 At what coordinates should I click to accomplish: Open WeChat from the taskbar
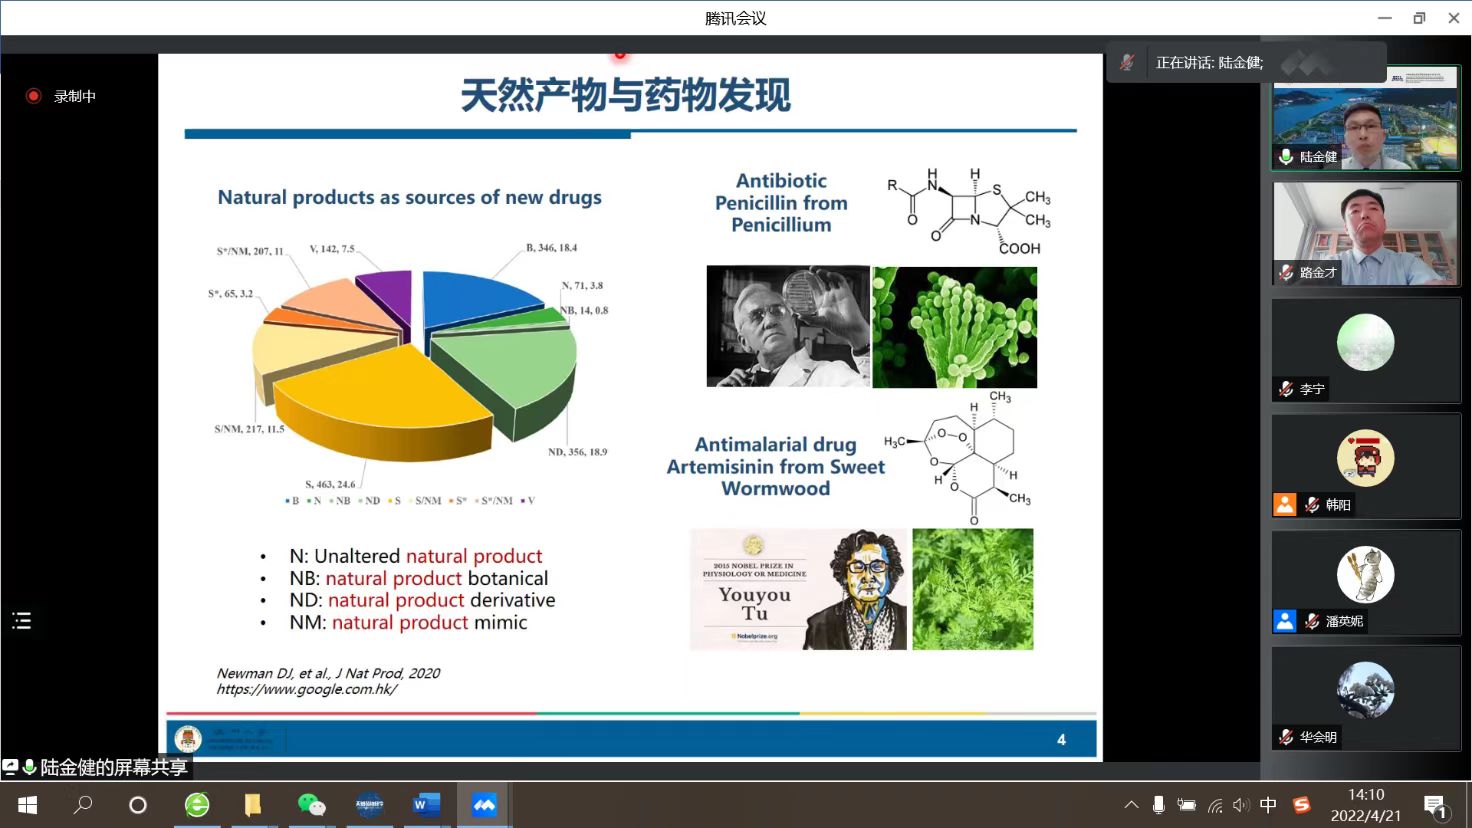pyautogui.click(x=311, y=805)
